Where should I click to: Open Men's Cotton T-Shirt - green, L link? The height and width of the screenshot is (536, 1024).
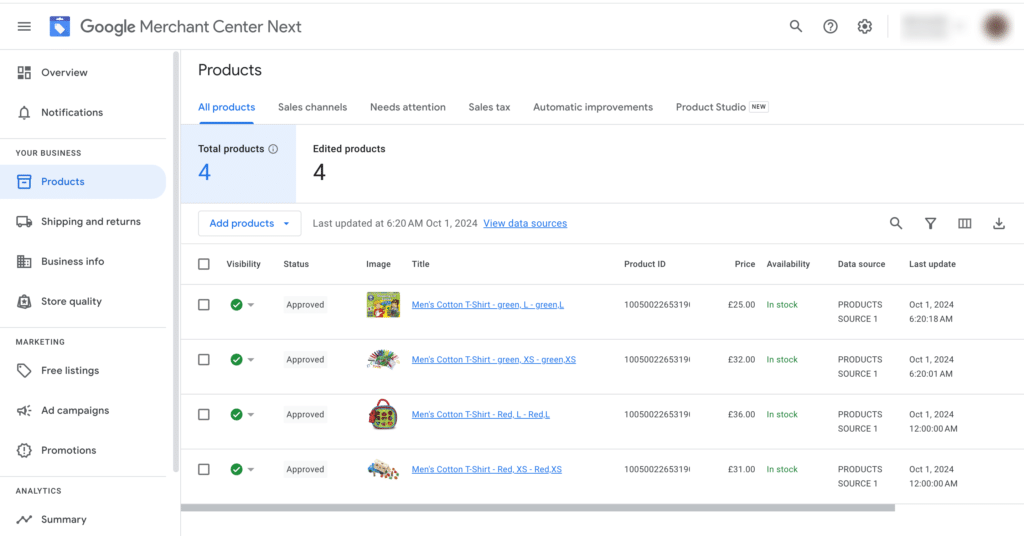click(x=488, y=305)
